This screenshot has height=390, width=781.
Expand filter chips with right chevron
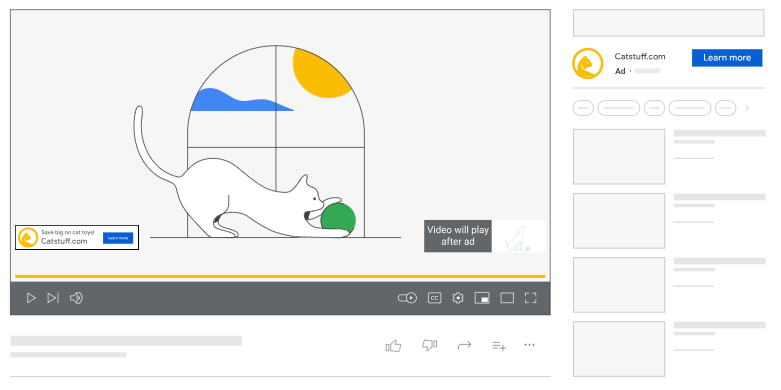pos(747,108)
